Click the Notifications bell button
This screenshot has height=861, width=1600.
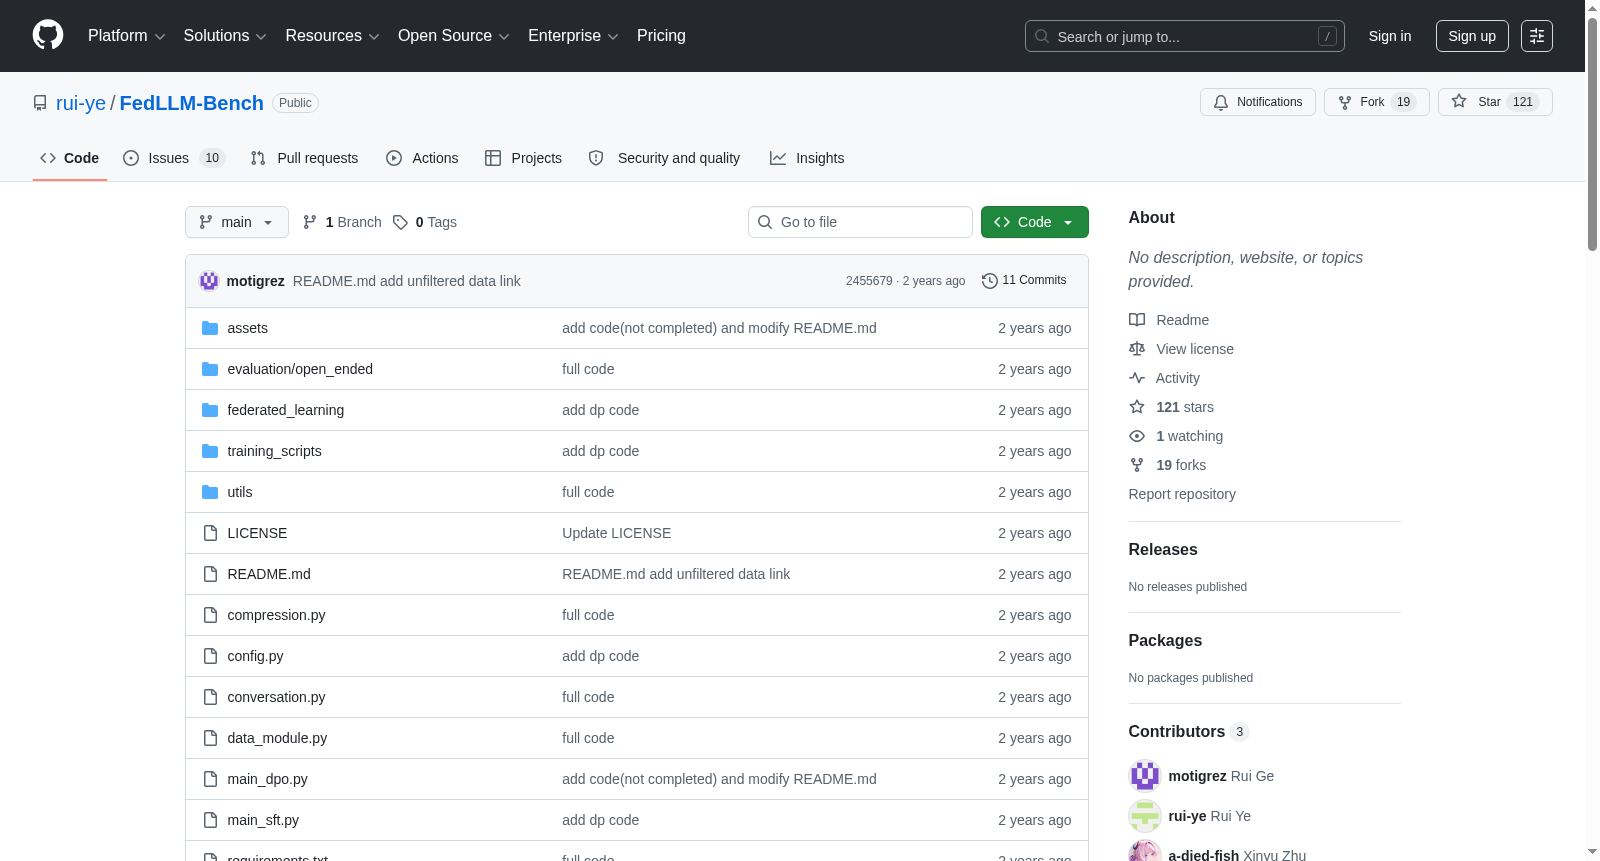1258,102
